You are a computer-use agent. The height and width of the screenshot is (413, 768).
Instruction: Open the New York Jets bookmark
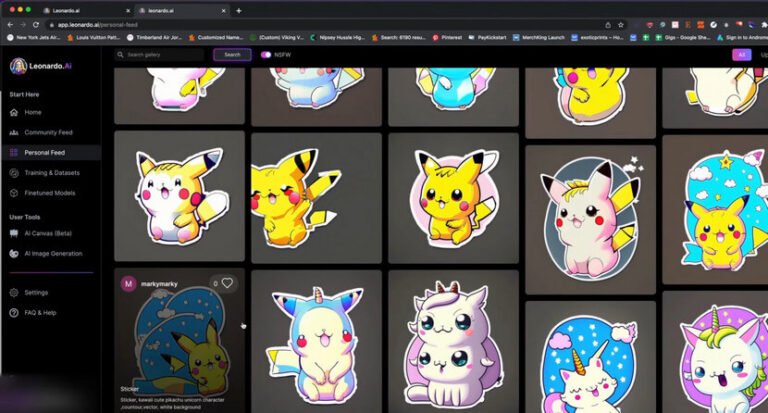[34, 37]
